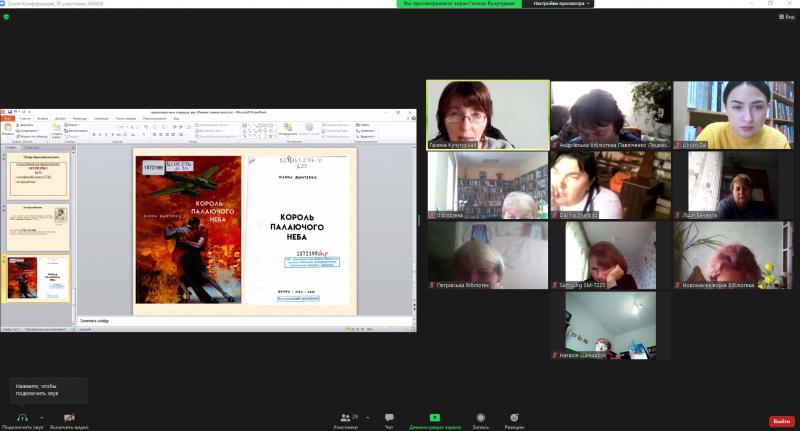Switch to the Home ribbon tab in PowerPoint
This screenshot has height=431, width=800.
pyautogui.click(x=24, y=118)
